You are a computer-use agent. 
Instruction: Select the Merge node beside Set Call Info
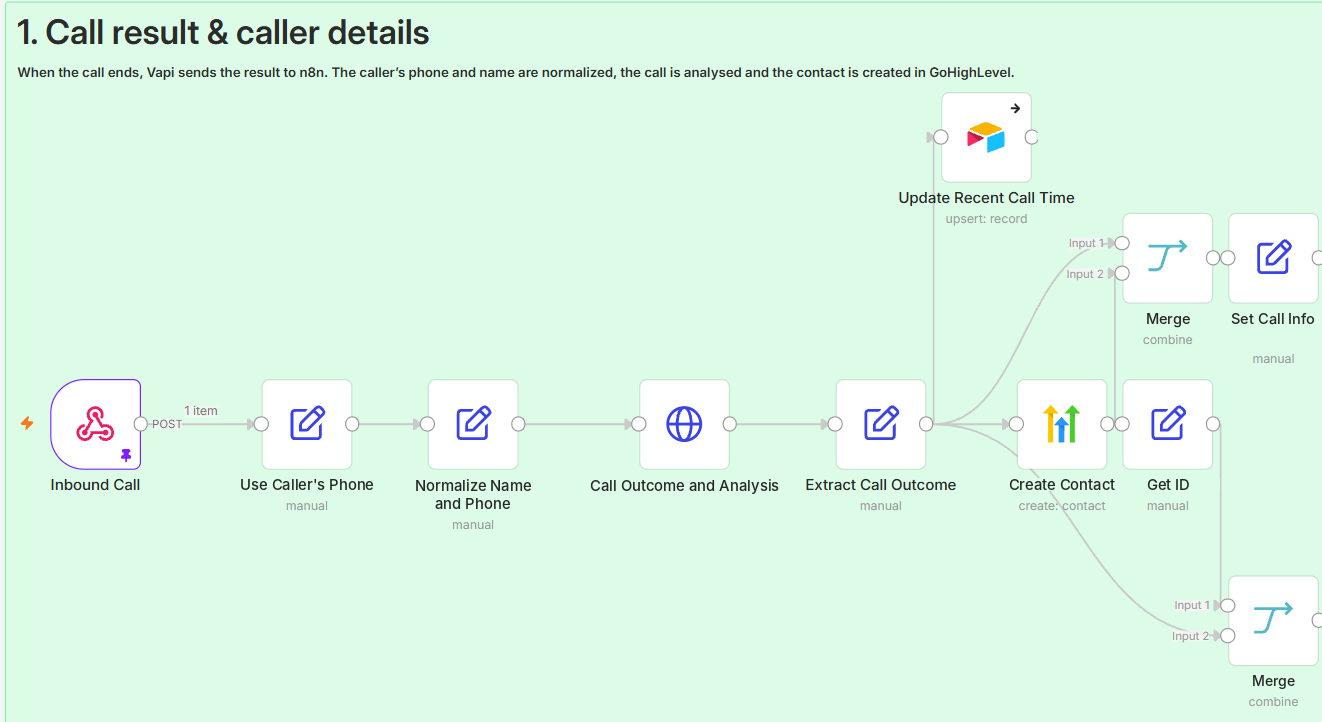pos(1168,258)
